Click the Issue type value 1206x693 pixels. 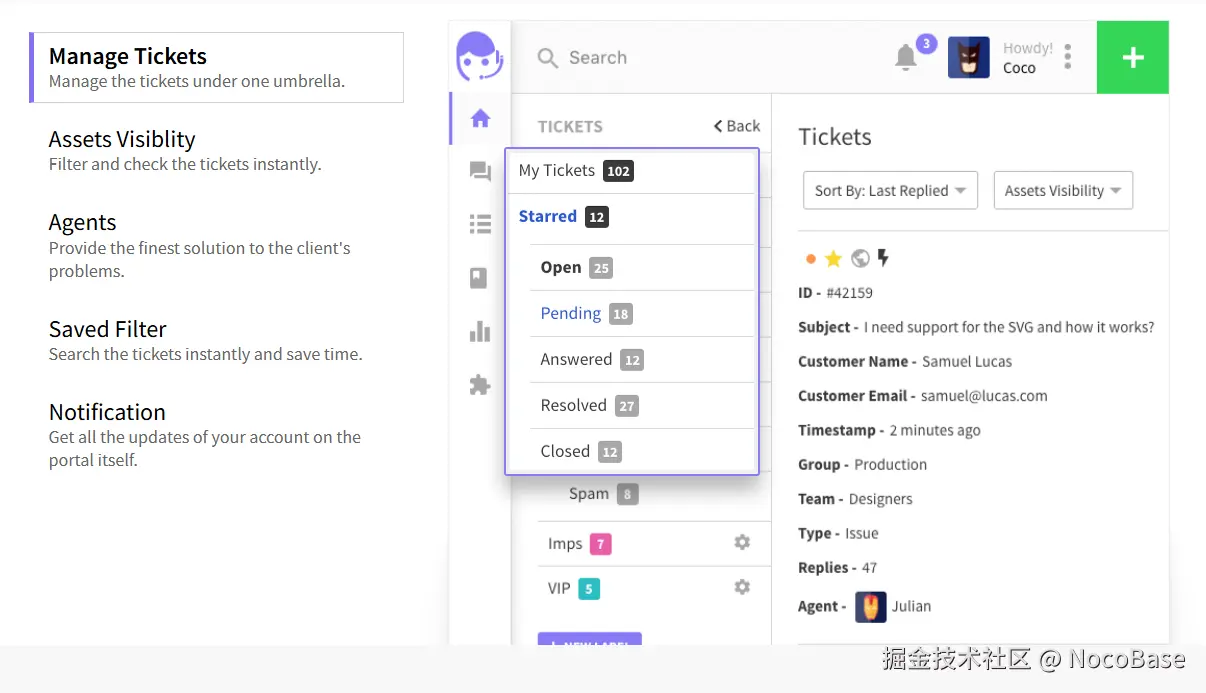pyautogui.click(x=862, y=533)
